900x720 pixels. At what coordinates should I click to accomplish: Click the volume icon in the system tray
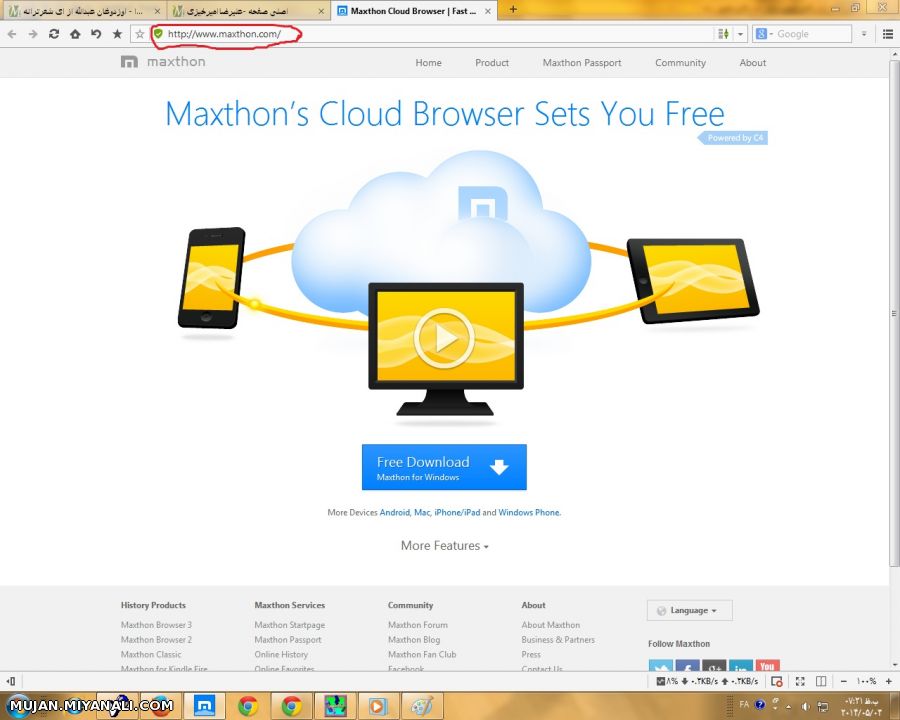tap(806, 706)
